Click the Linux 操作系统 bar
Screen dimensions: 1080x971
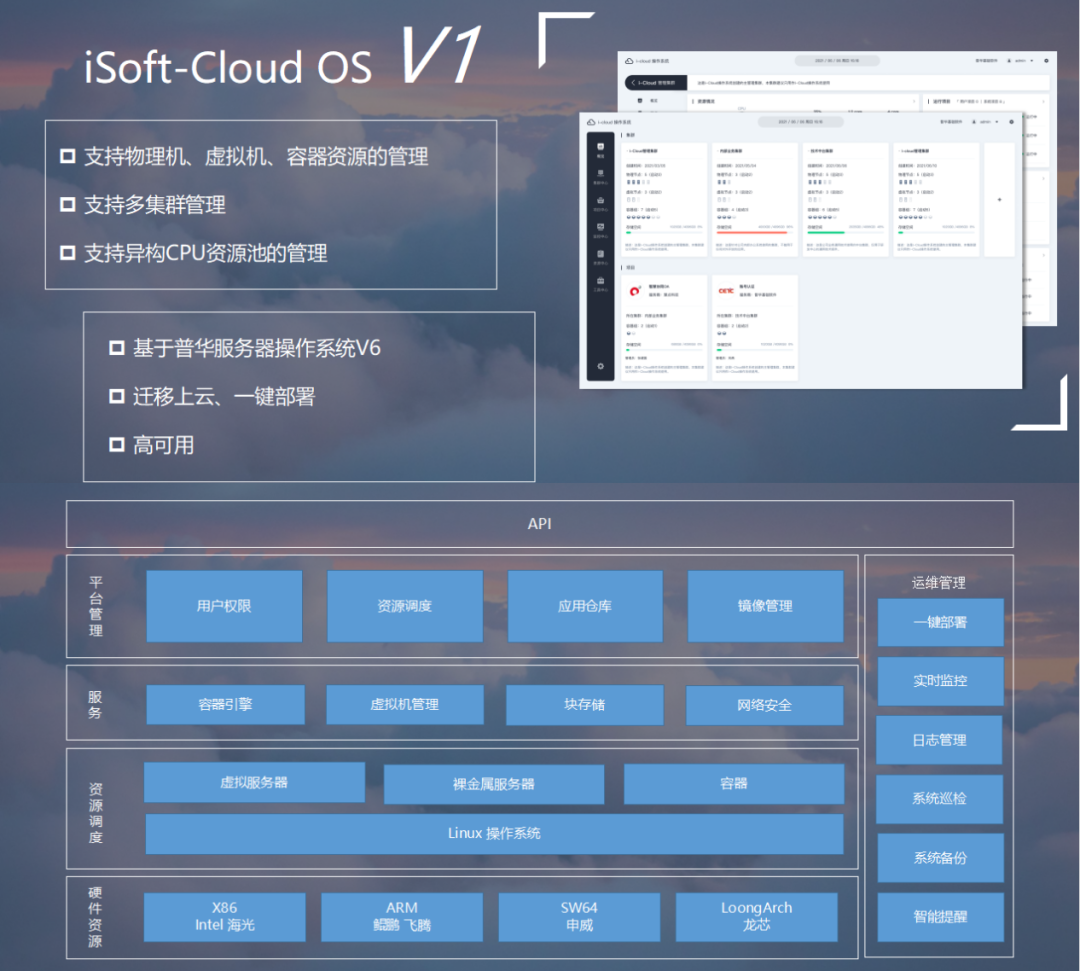pos(494,834)
